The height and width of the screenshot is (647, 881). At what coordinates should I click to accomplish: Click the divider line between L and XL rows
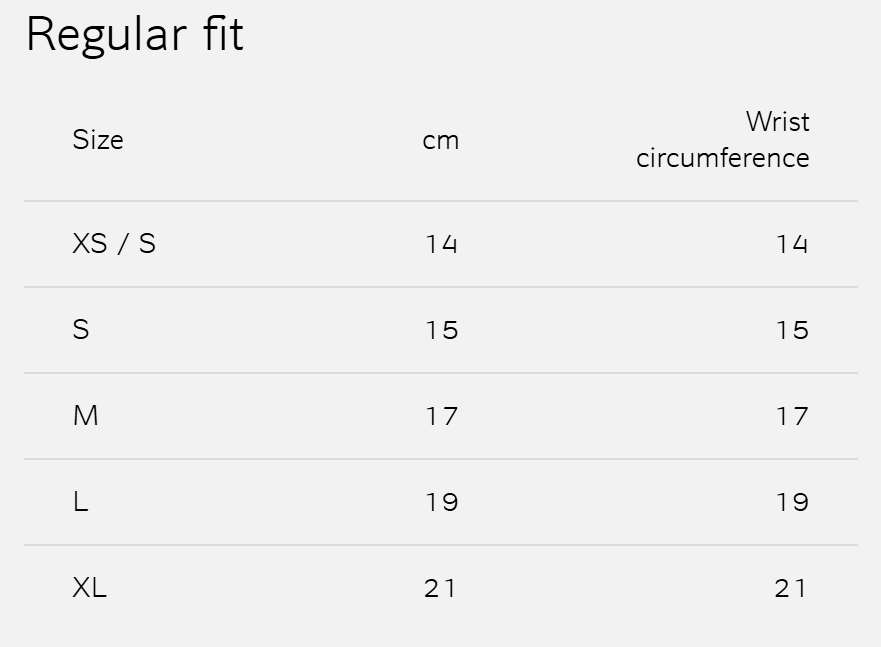pyautogui.click(x=441, y=545)
